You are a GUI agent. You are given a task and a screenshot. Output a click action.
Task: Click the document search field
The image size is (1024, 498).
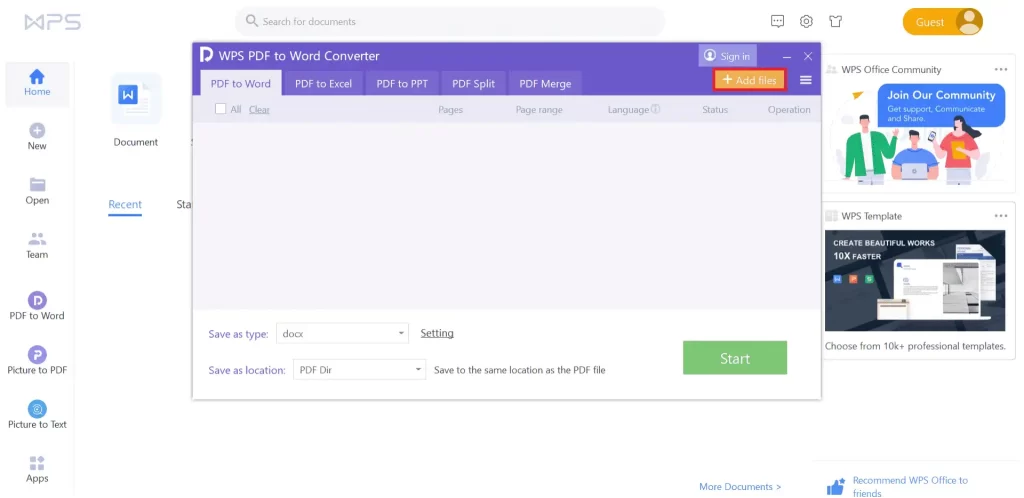[x=450, y=21]
